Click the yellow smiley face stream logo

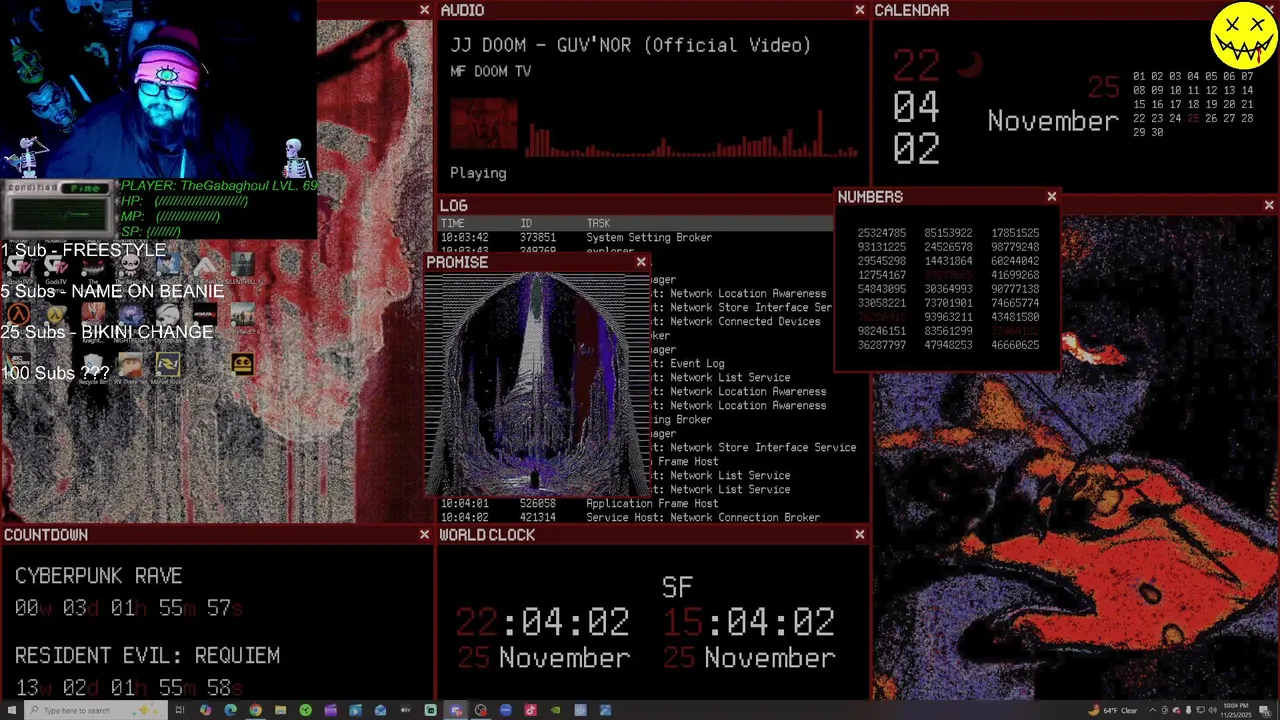tap(1243, 35)
